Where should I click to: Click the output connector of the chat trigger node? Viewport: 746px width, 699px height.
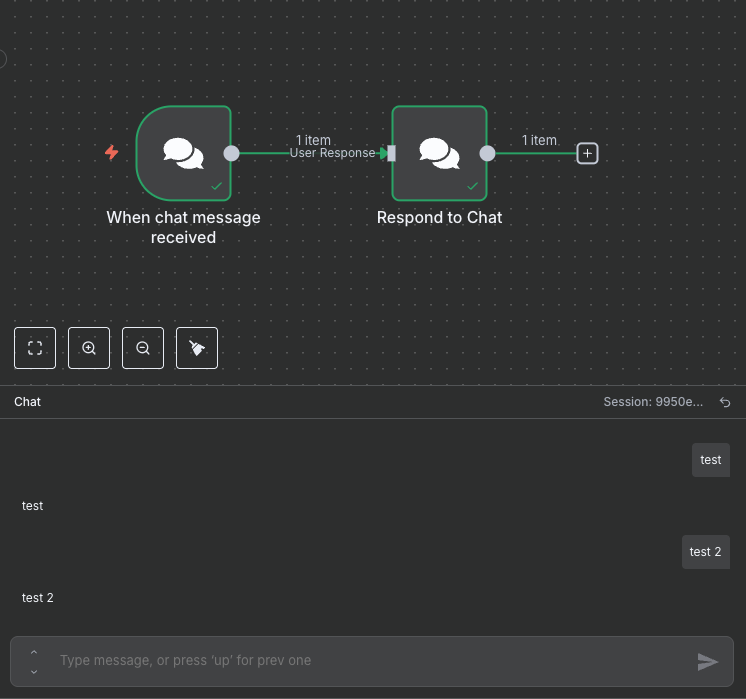(231, 153)
